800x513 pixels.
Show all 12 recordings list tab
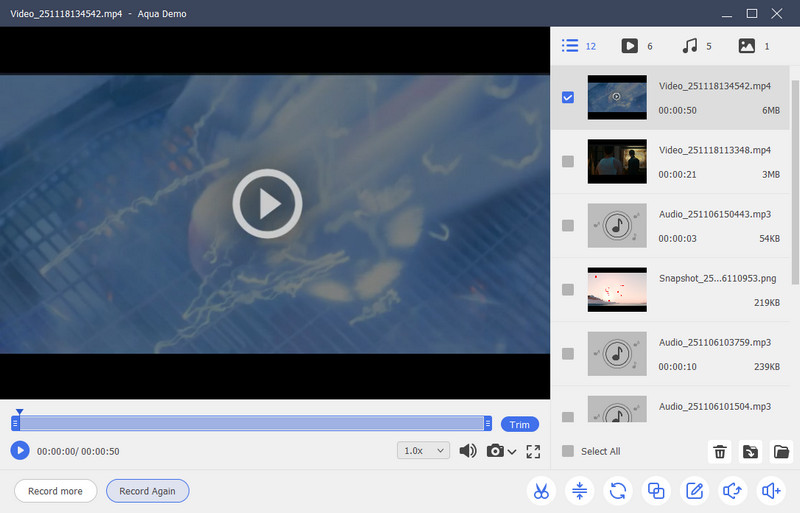pyautogui.click(x=579, y=46)
